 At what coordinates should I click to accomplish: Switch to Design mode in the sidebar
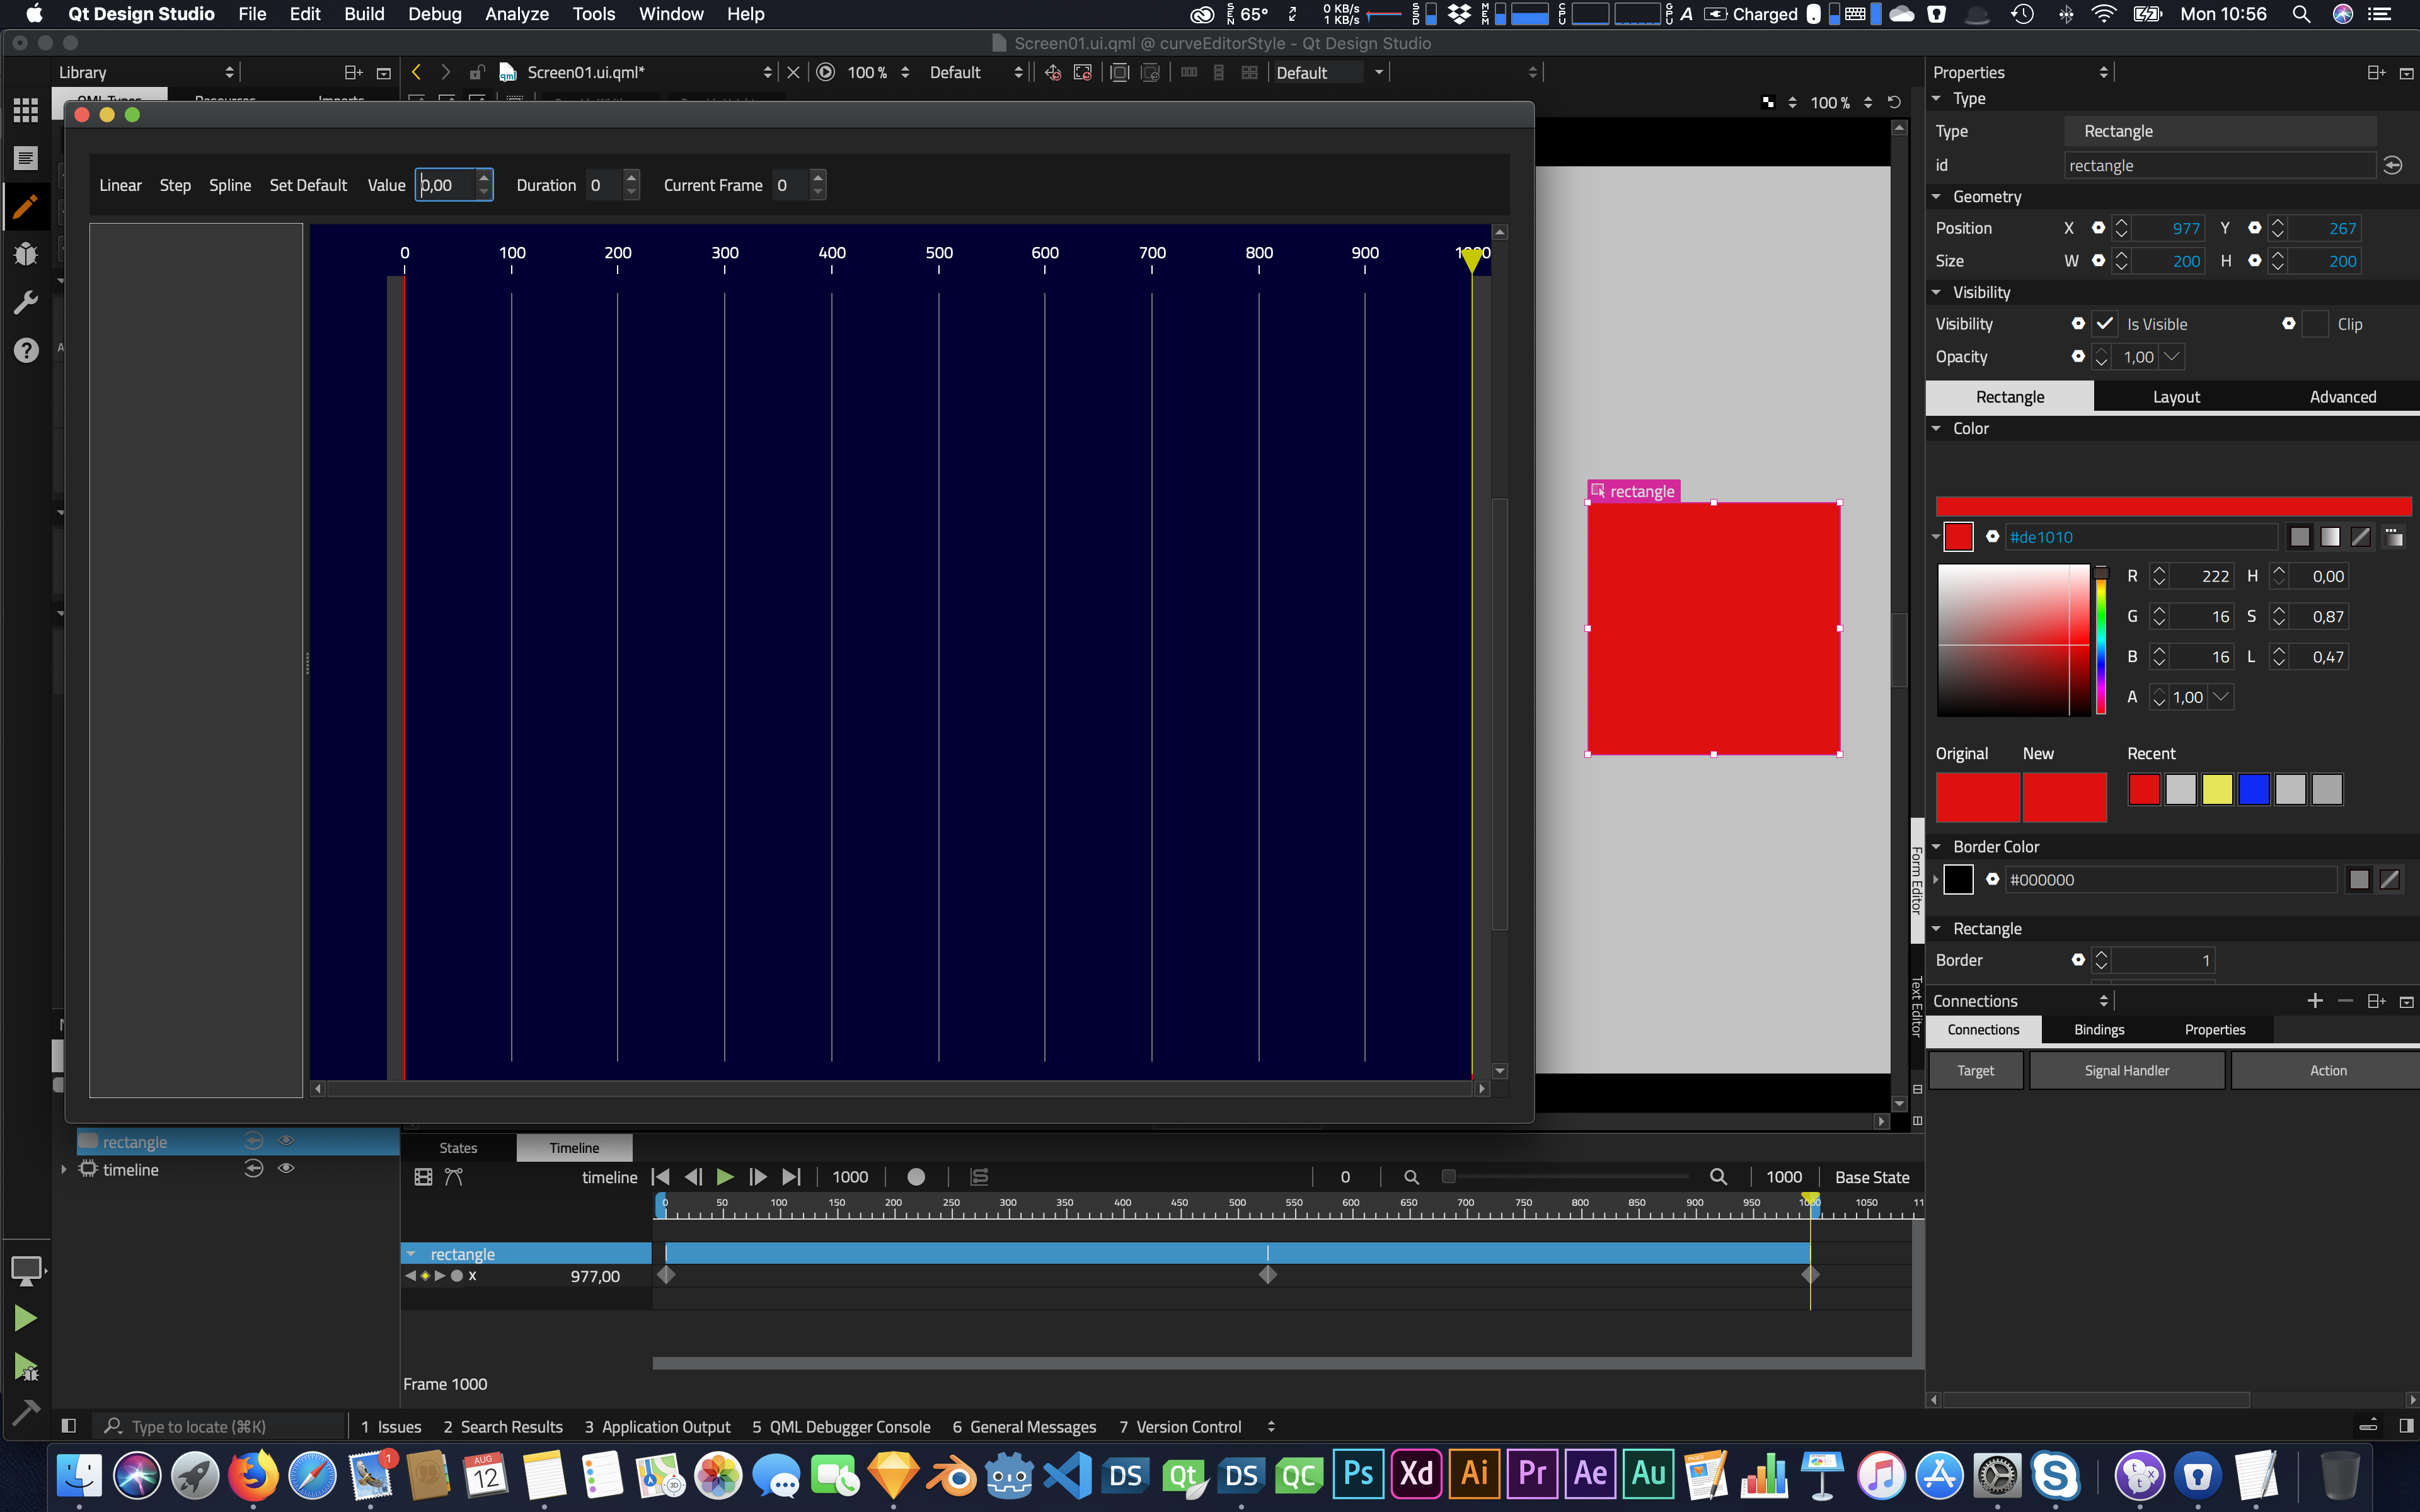click(26, 207)
